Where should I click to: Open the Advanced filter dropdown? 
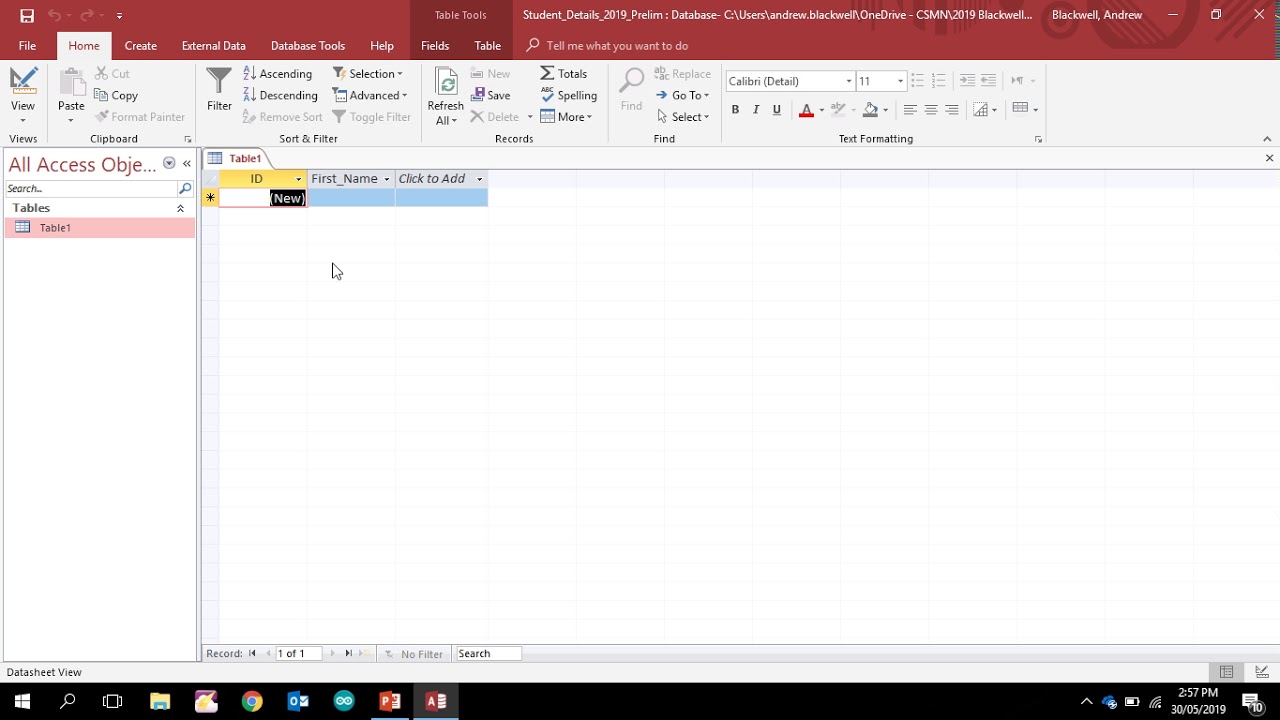pos(370,95)
